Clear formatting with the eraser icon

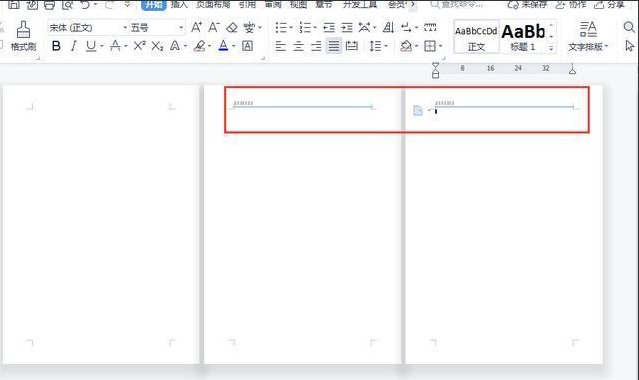click(232, 28)
